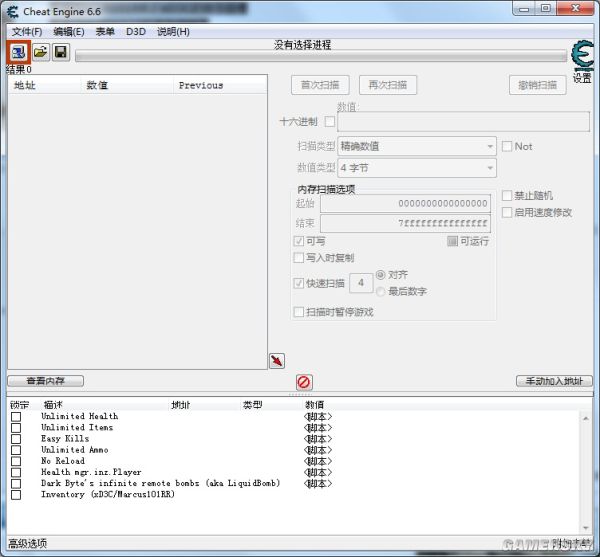Toggle the 十六进制 hex checkbox
600x557 pixels.
[329, 122]
